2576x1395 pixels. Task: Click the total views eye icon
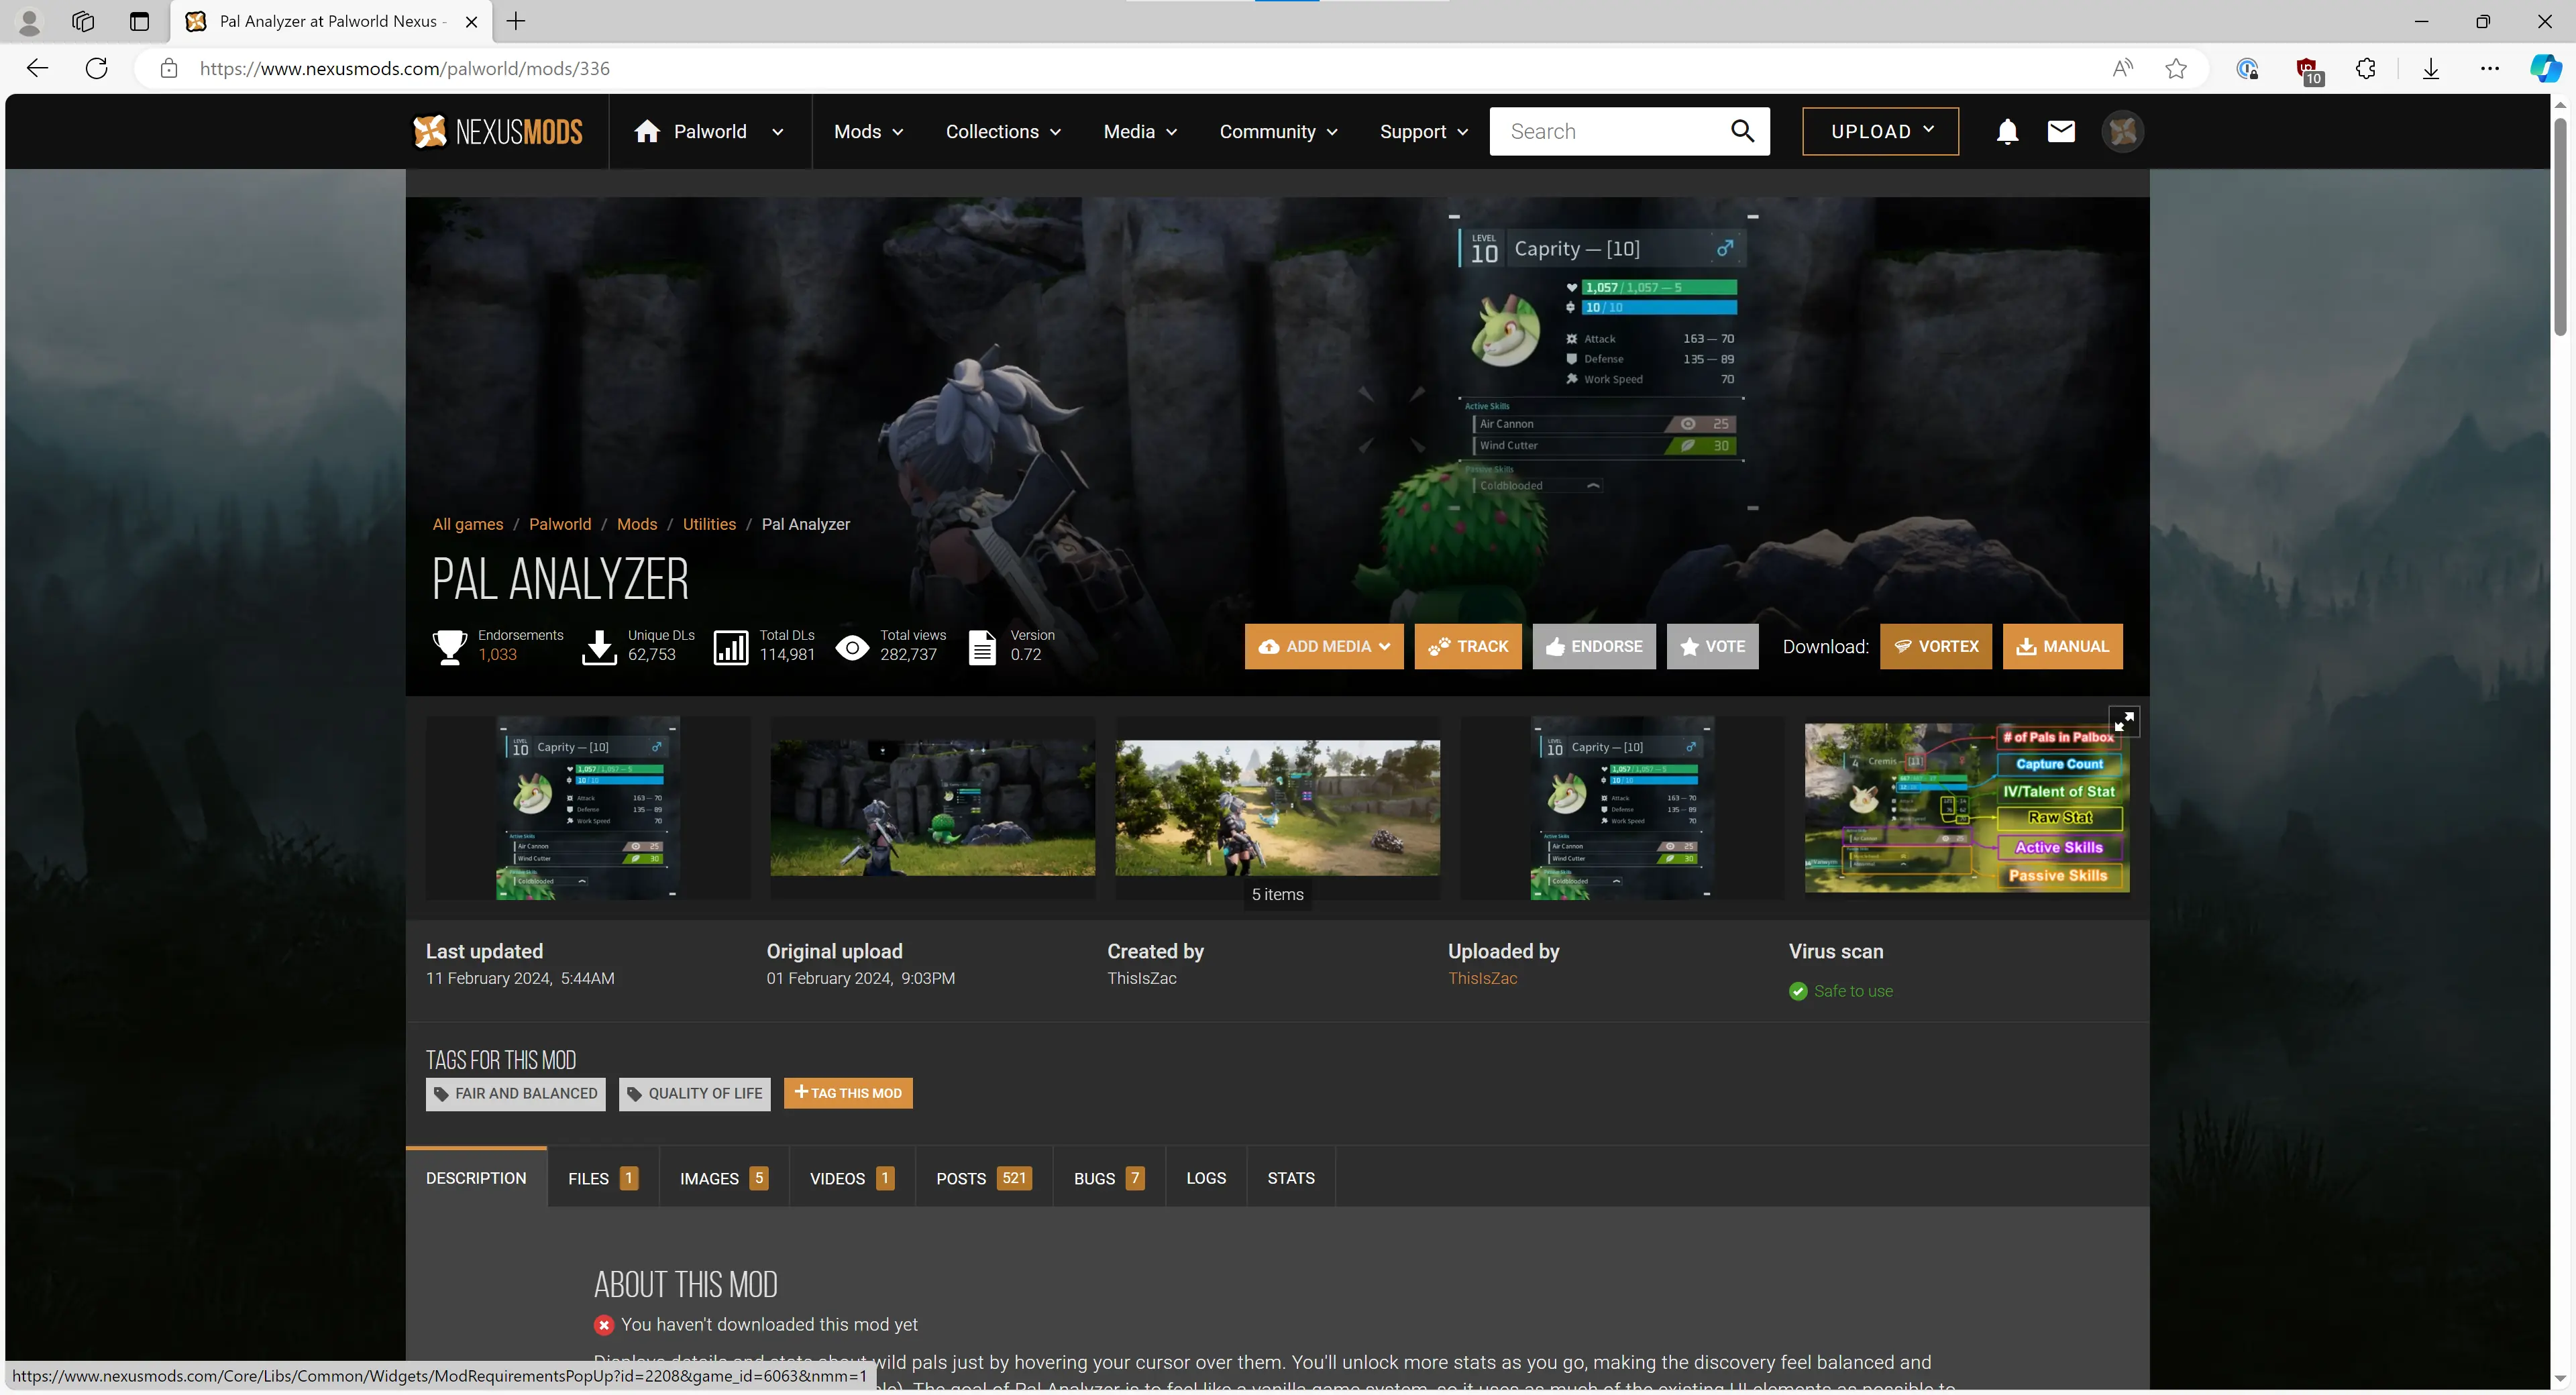click(x=852, y=648)
